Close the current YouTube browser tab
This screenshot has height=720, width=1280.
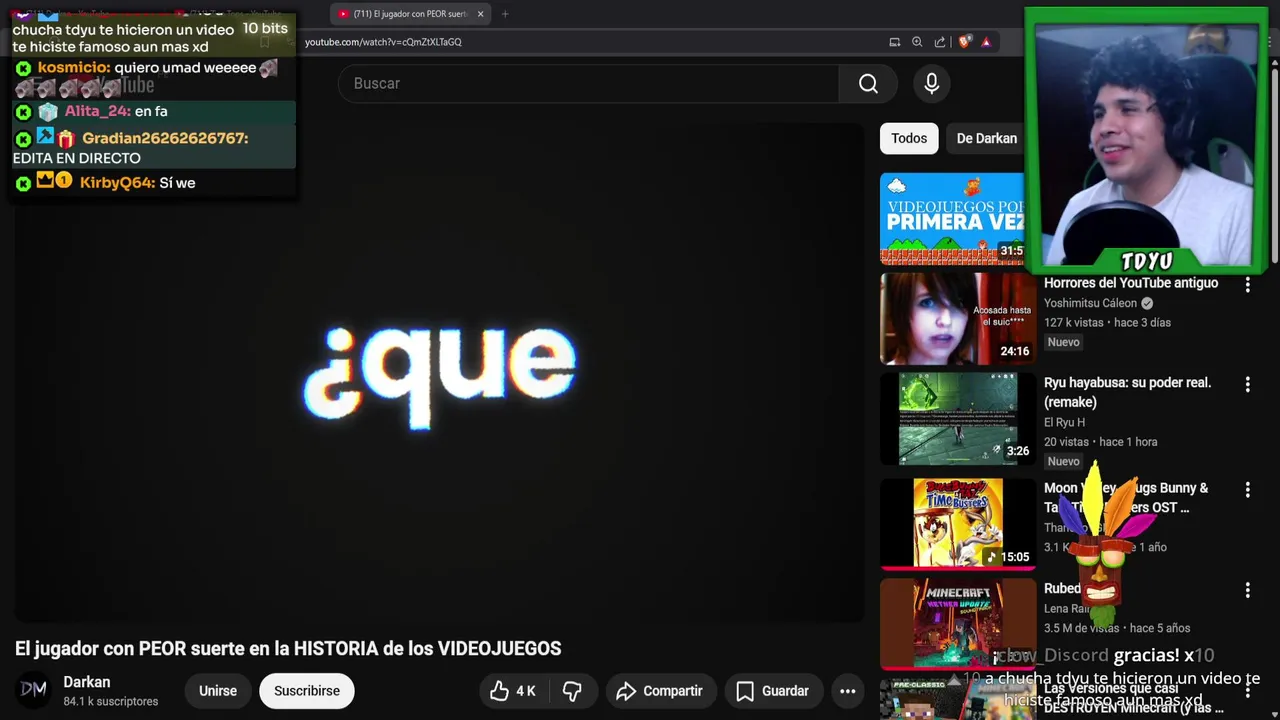[480, 14]
